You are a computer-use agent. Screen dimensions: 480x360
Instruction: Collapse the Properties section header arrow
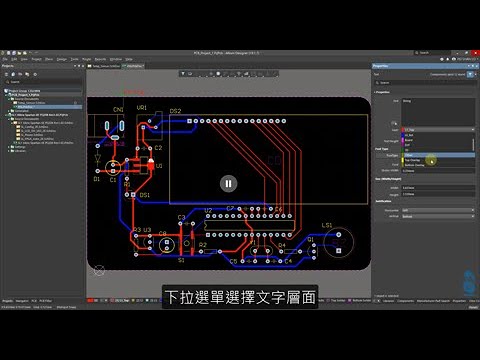375,92
